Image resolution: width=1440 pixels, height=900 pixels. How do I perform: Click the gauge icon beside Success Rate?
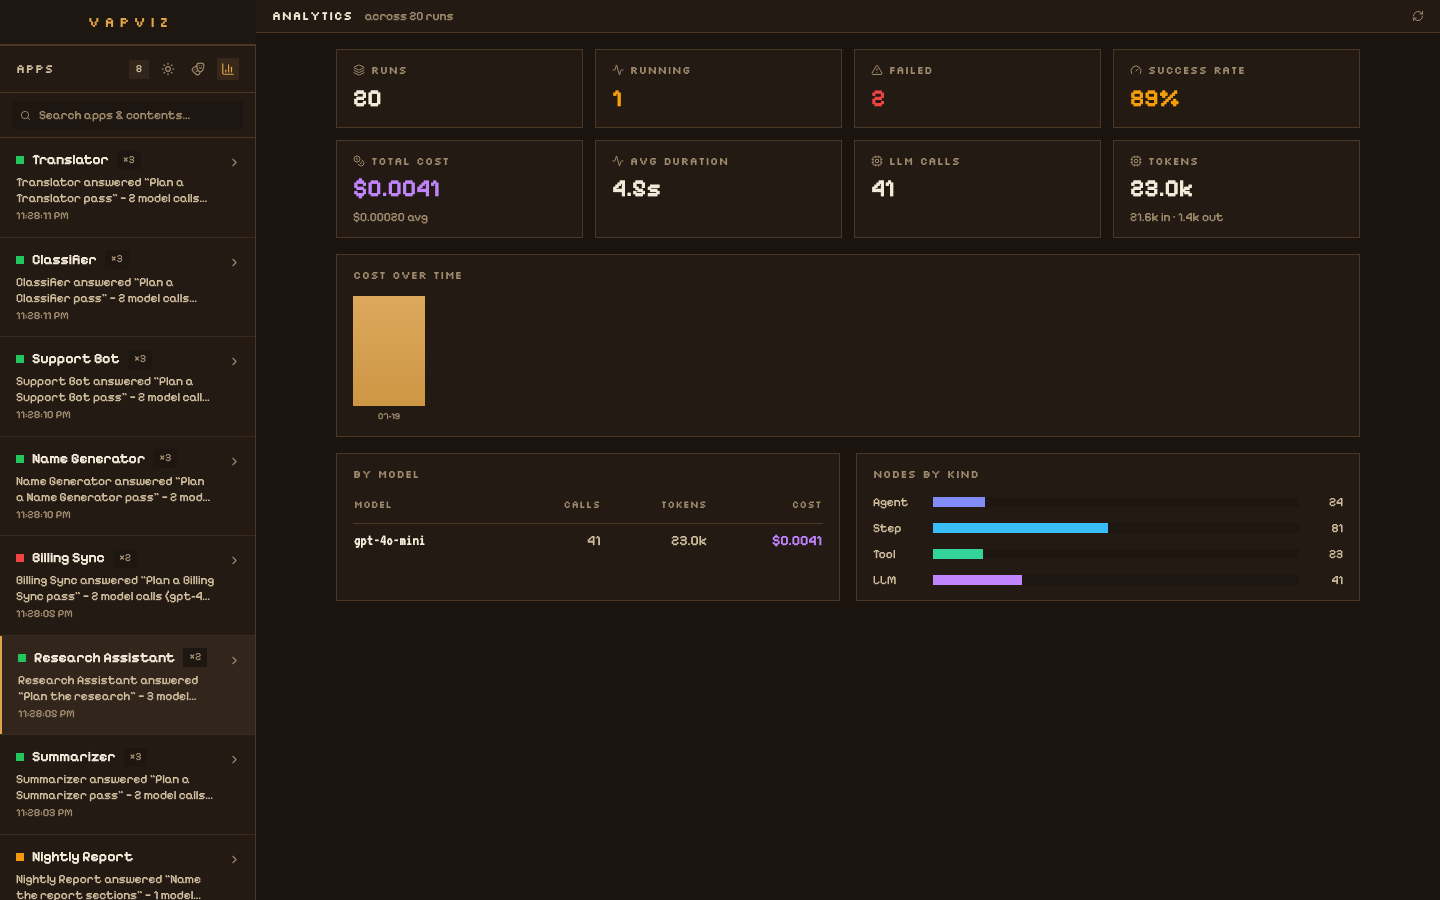(x=1136, y=70)
